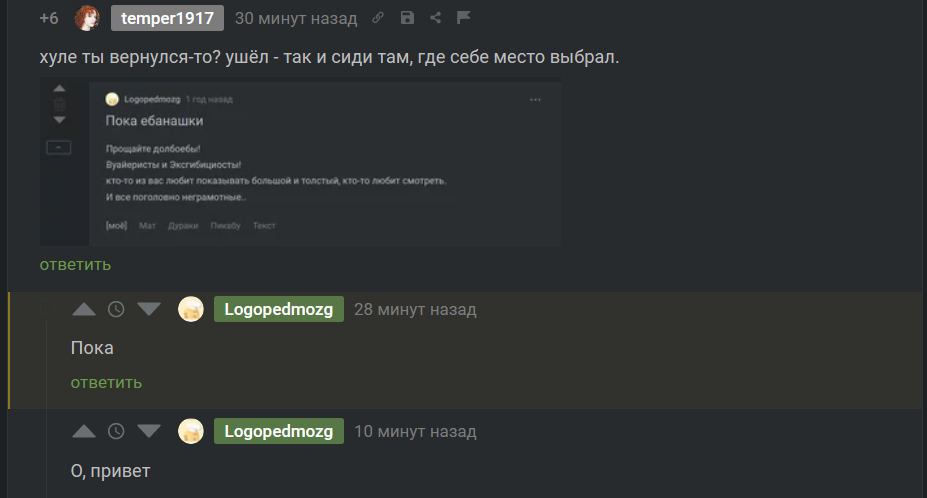Copy link icon next to temper1917's comment
Image resolution: width=927 pixels, height=498 pixels.
pos(378,18)
